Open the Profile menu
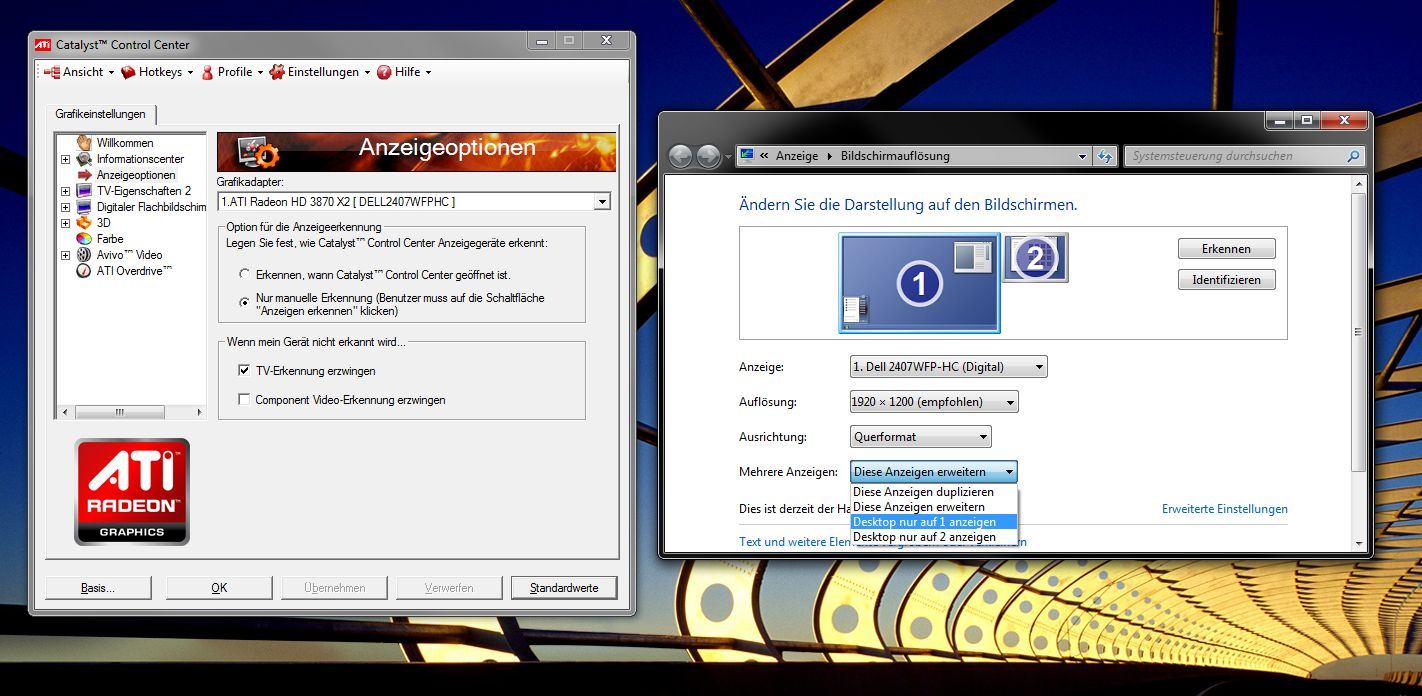The height and width of the screenshot is (696, 1422). coord(232,72)
